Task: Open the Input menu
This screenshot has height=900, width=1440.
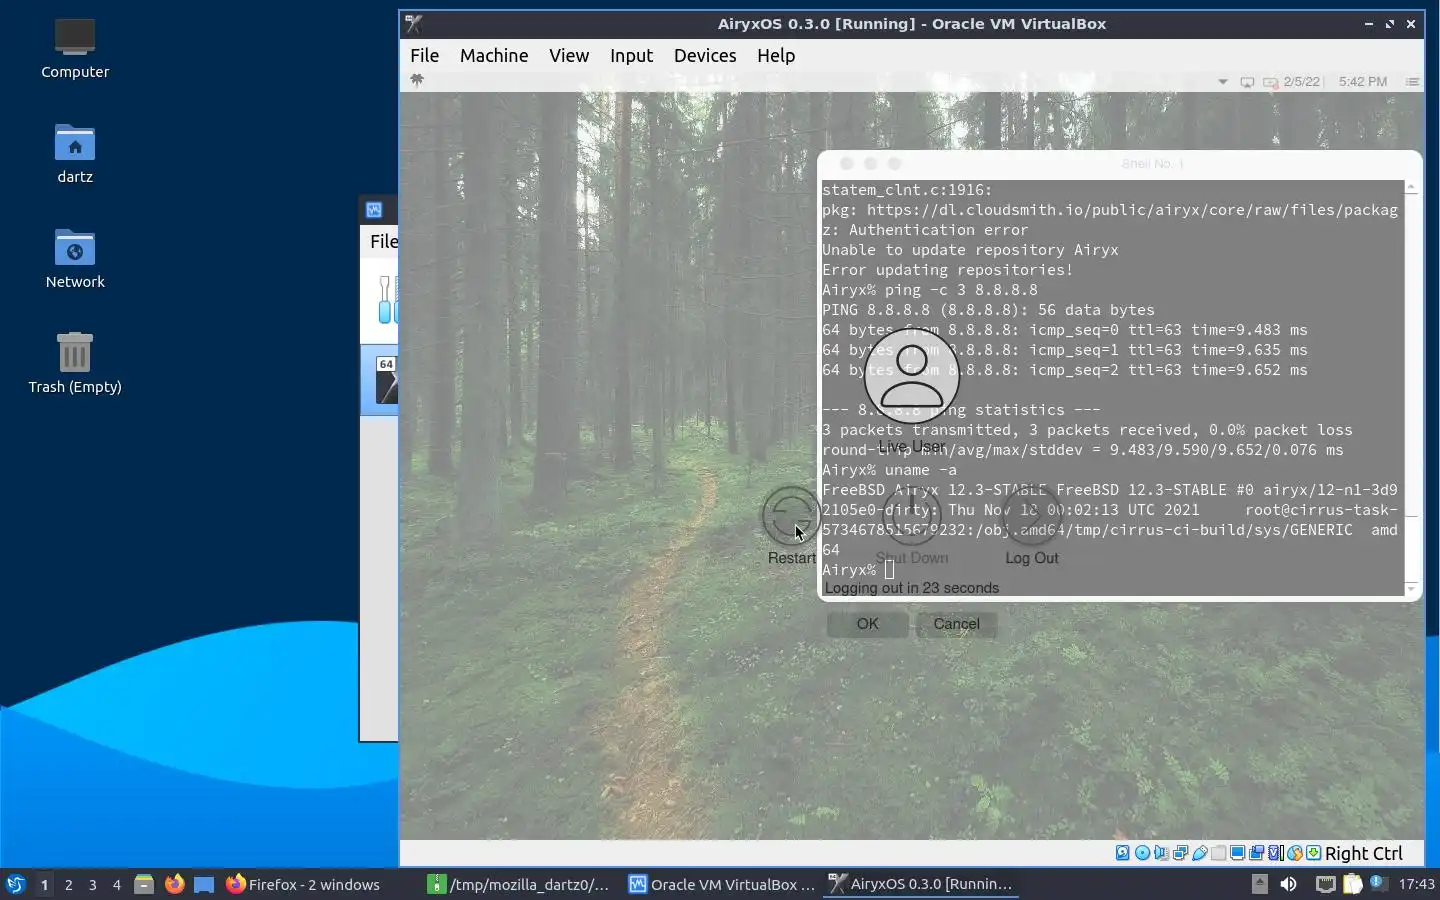Action: [x=631, y=56]
